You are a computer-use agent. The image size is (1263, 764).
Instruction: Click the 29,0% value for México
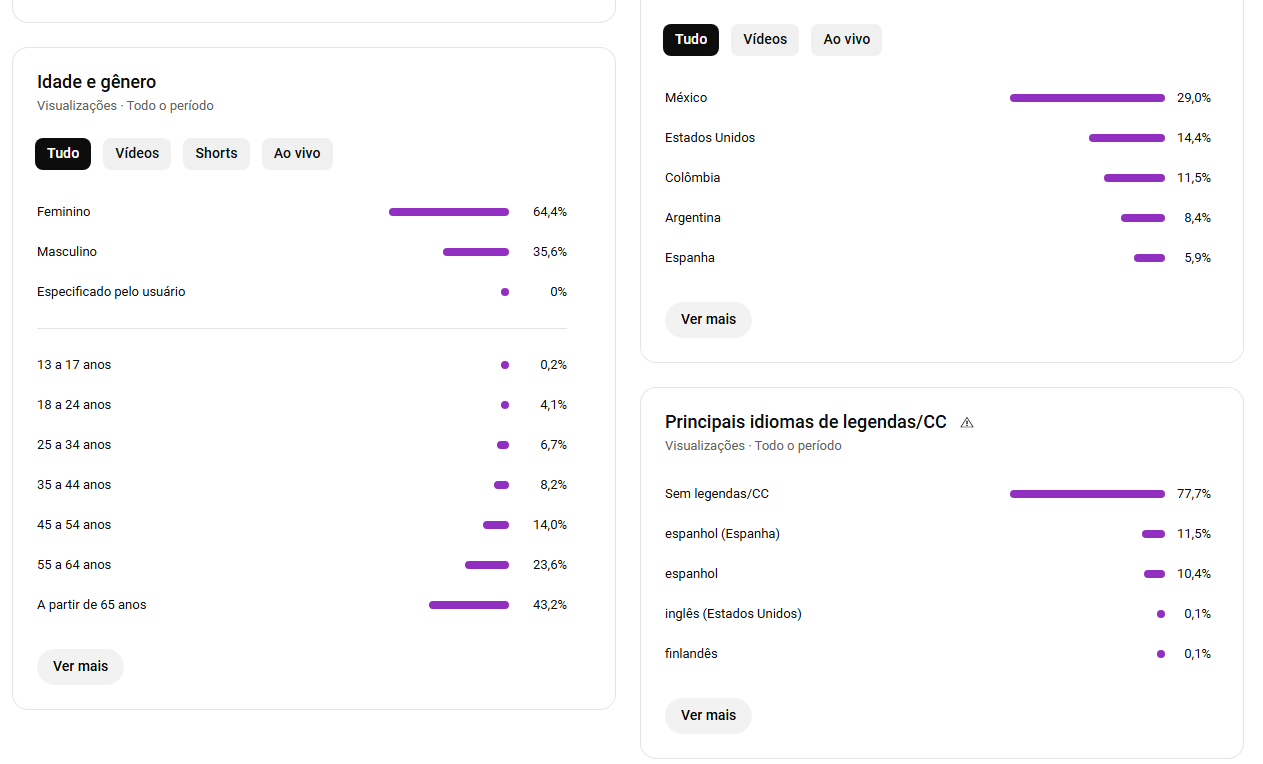point(1194,98)
